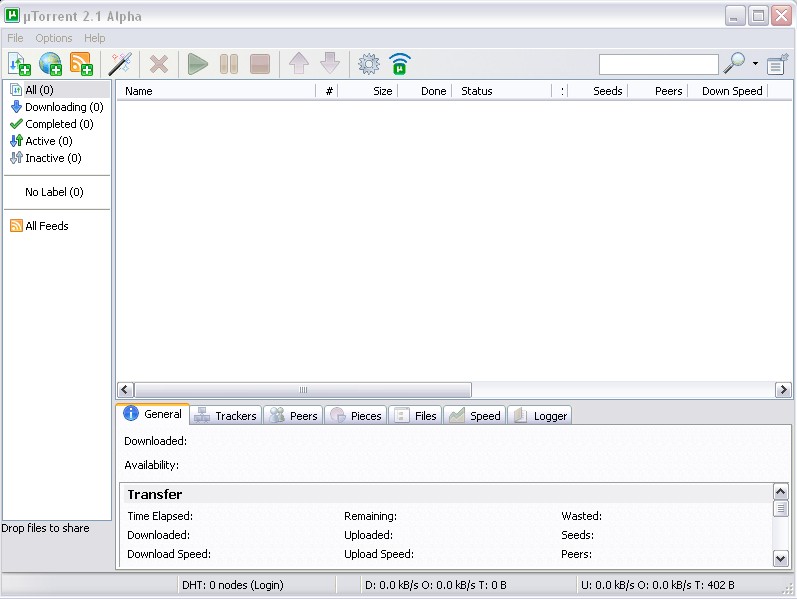Click the green Start torrent icon
This screenshot has height=599, width=797.
click(198, 65)
